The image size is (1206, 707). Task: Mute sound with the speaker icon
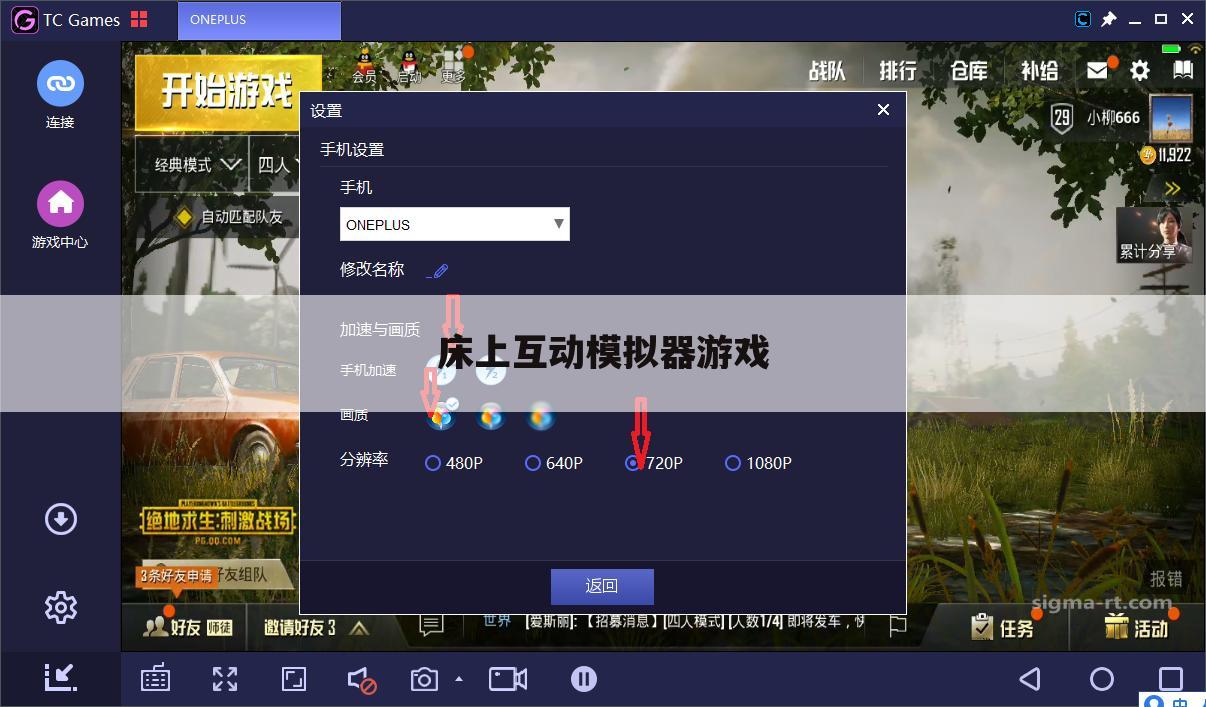point(361,680)
